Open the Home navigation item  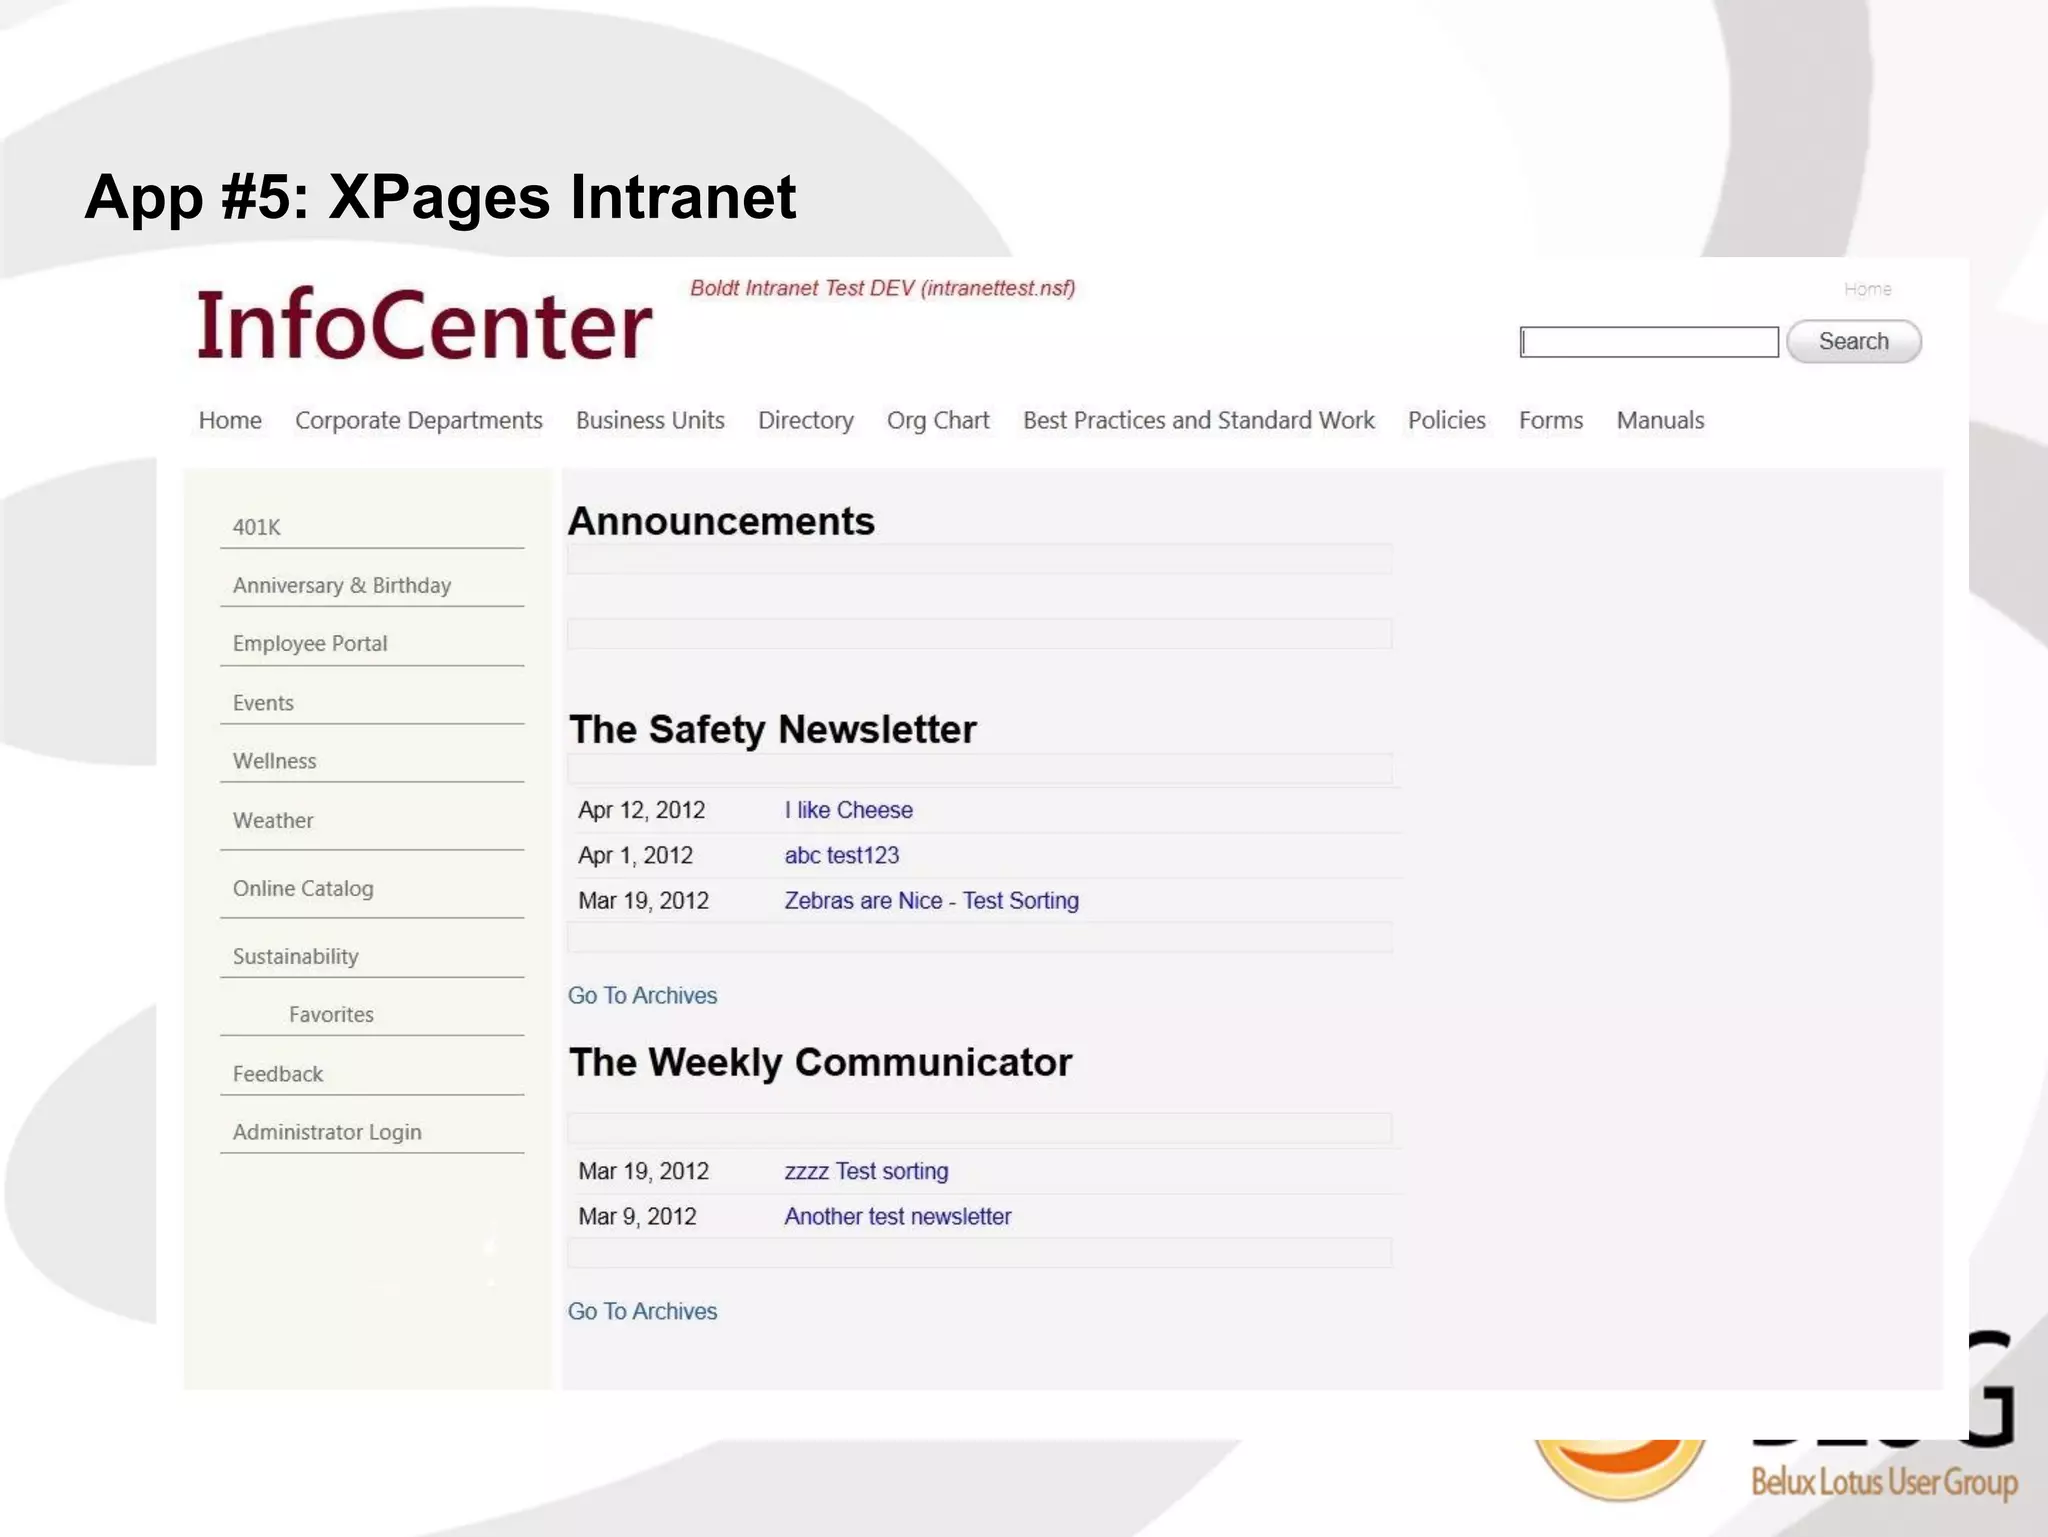point(230,420)
